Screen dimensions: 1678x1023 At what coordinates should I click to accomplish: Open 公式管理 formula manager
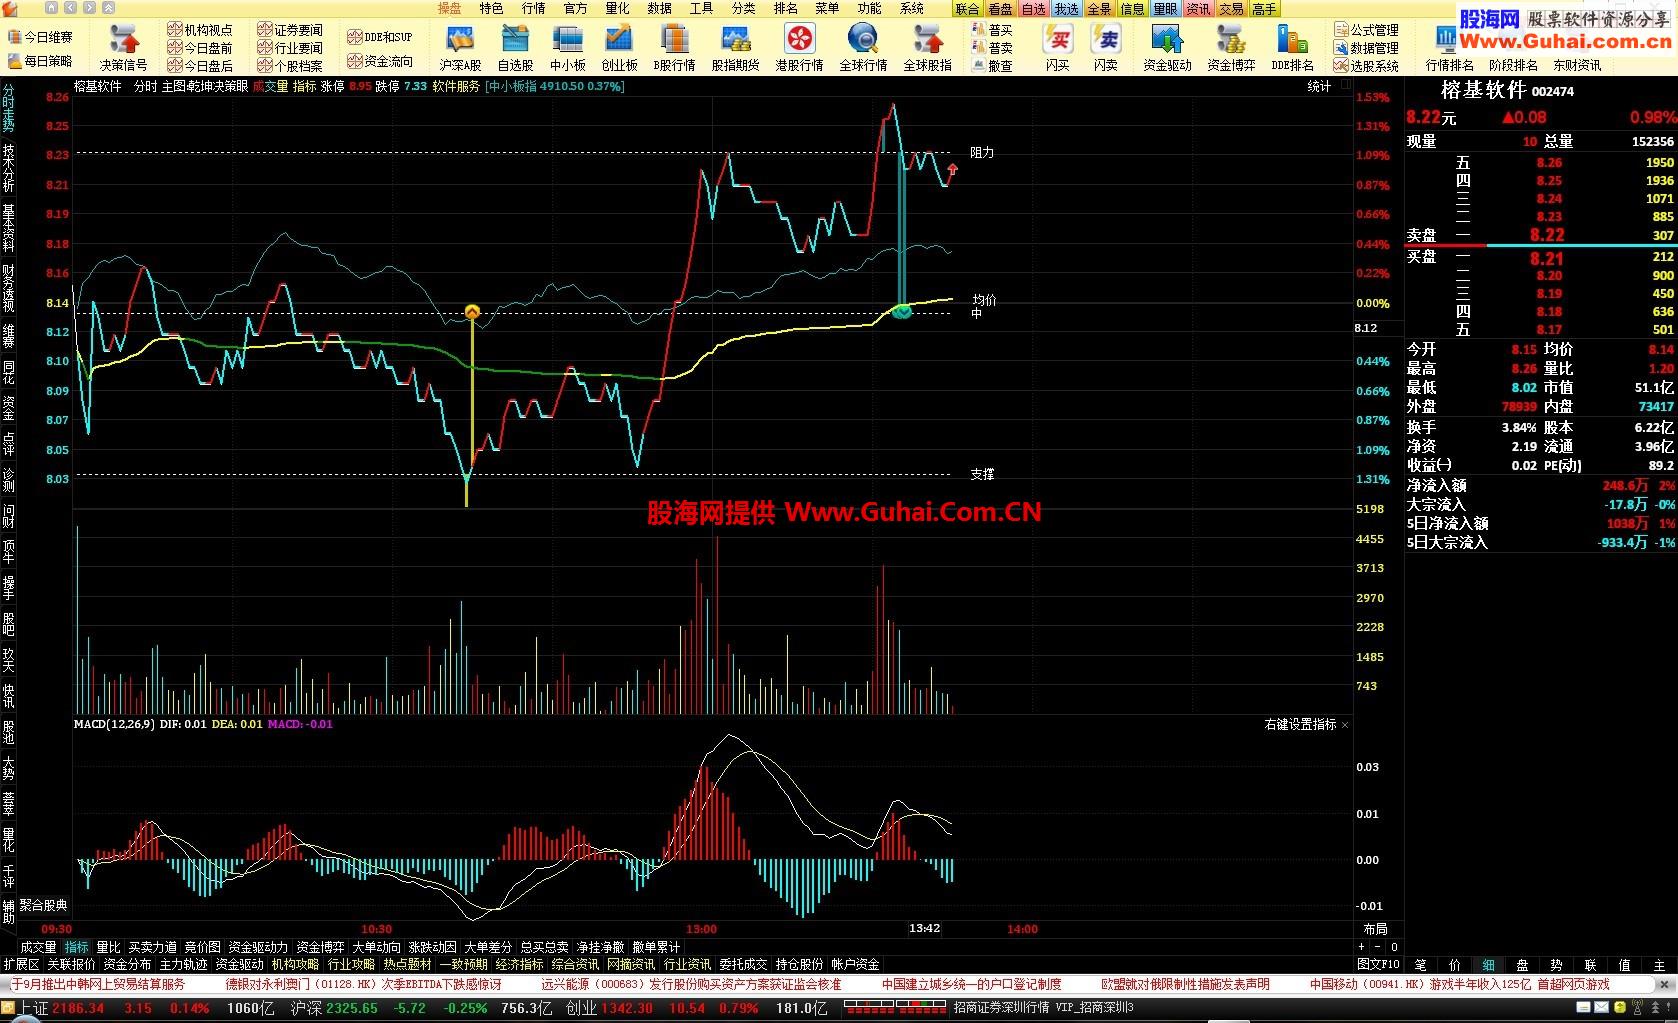click(1366, 30)
